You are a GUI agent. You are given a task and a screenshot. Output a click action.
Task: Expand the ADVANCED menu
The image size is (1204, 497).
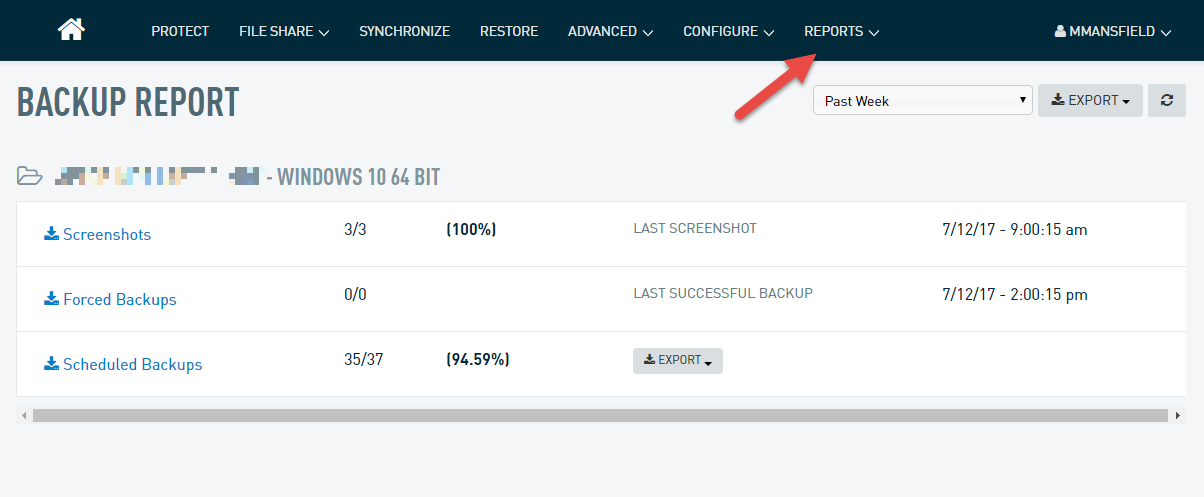tap(610, 31)
